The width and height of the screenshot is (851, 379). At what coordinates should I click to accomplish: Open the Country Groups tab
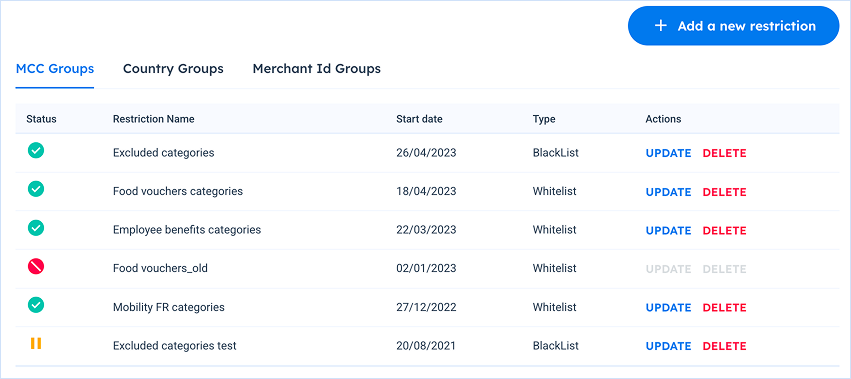[x=173, y=69]
